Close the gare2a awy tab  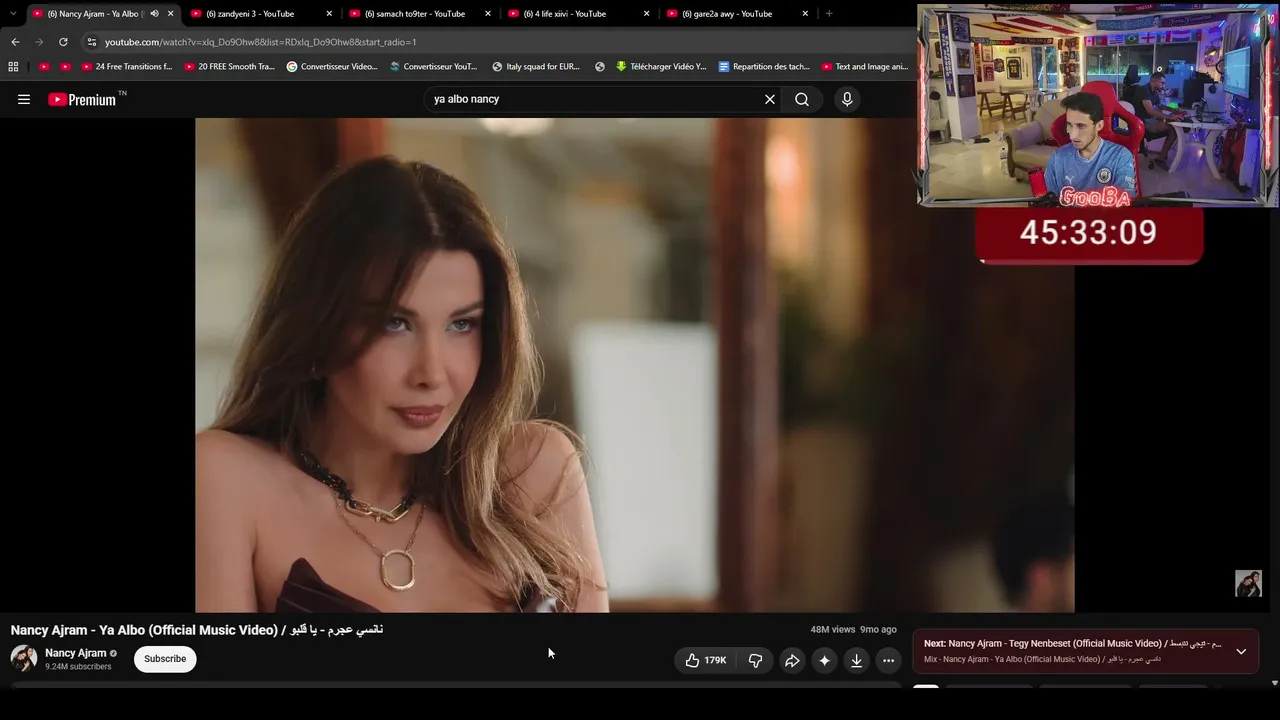tap(805, 14)
